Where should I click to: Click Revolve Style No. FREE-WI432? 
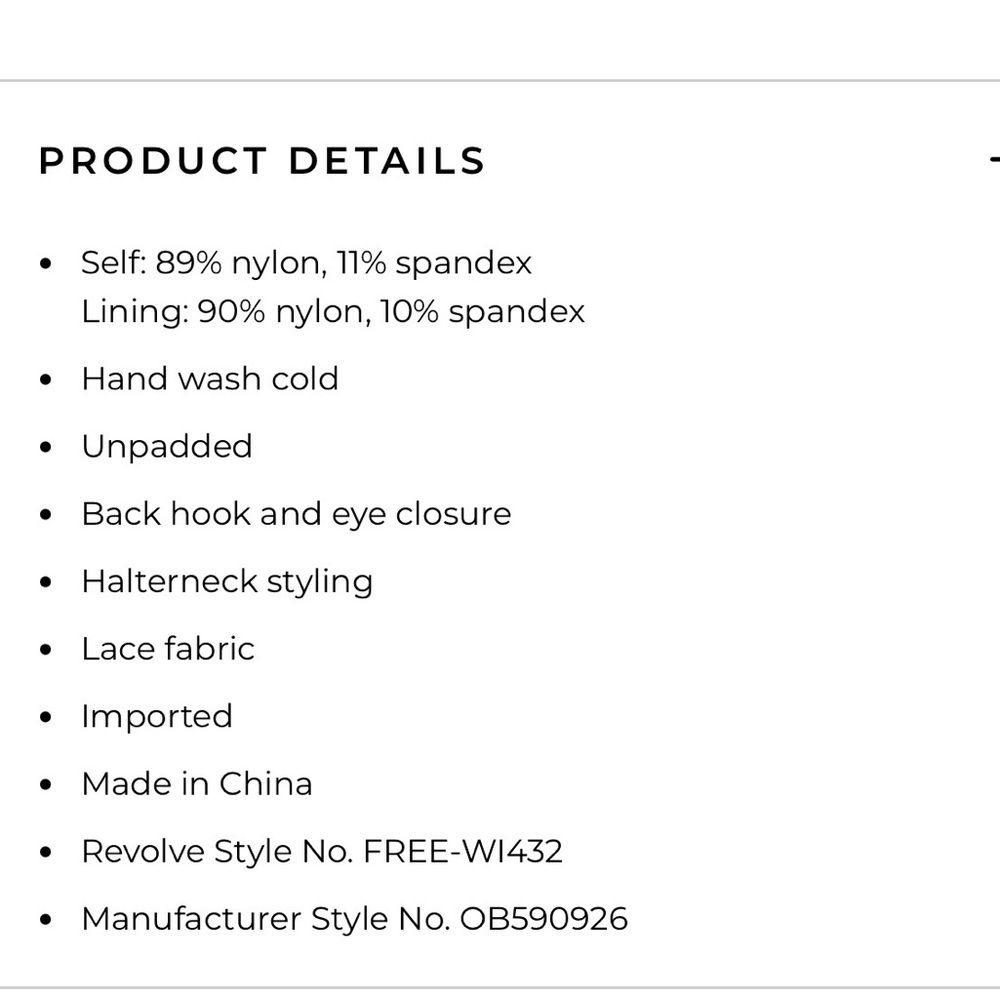pos(322,851)
